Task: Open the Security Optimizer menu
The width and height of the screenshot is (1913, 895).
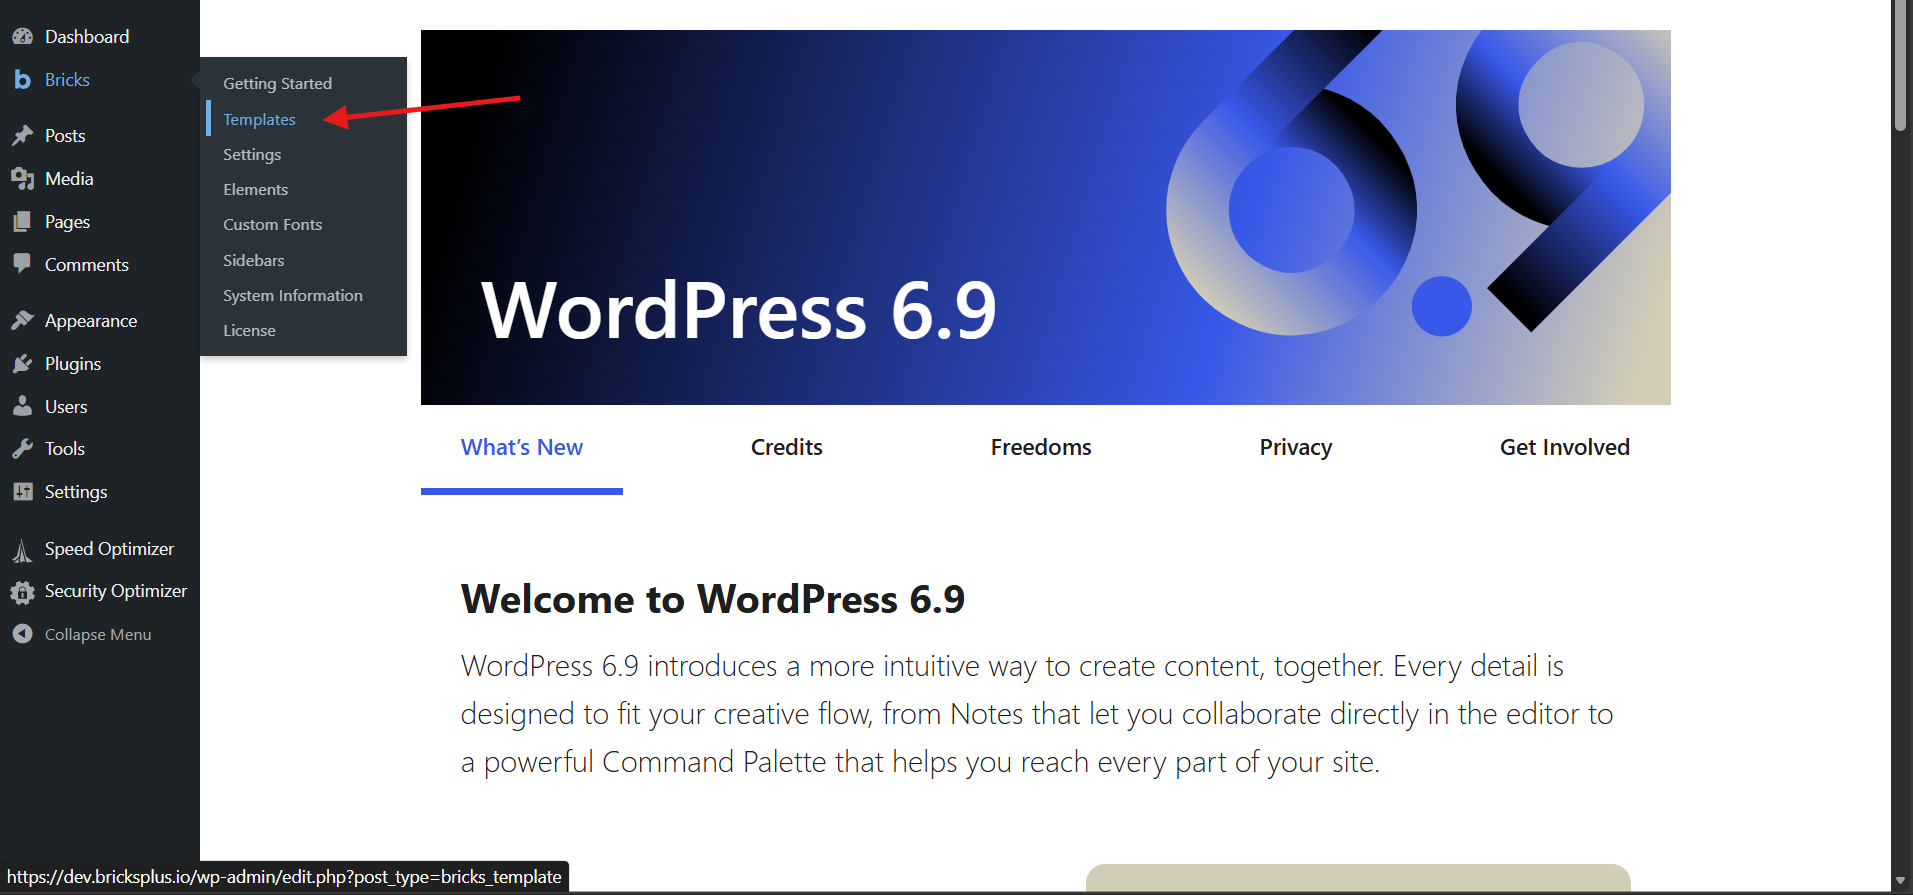Action: (116, 591)
